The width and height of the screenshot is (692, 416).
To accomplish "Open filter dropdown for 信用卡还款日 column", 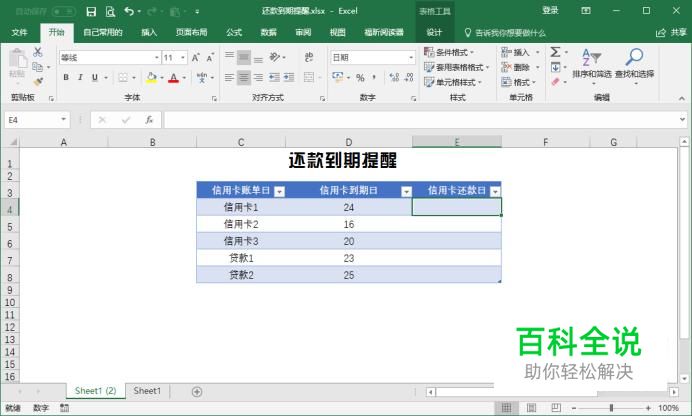I will click(495, 191).
